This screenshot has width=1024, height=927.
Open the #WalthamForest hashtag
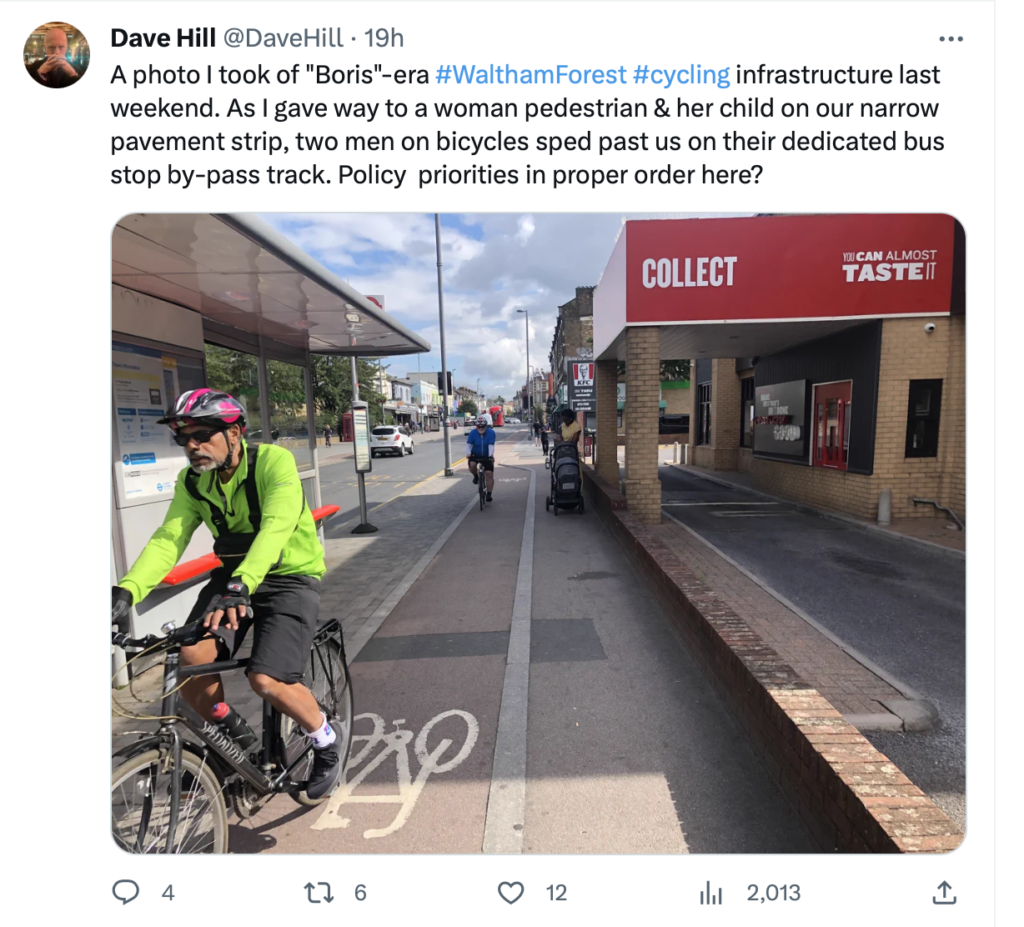(530, 74)
